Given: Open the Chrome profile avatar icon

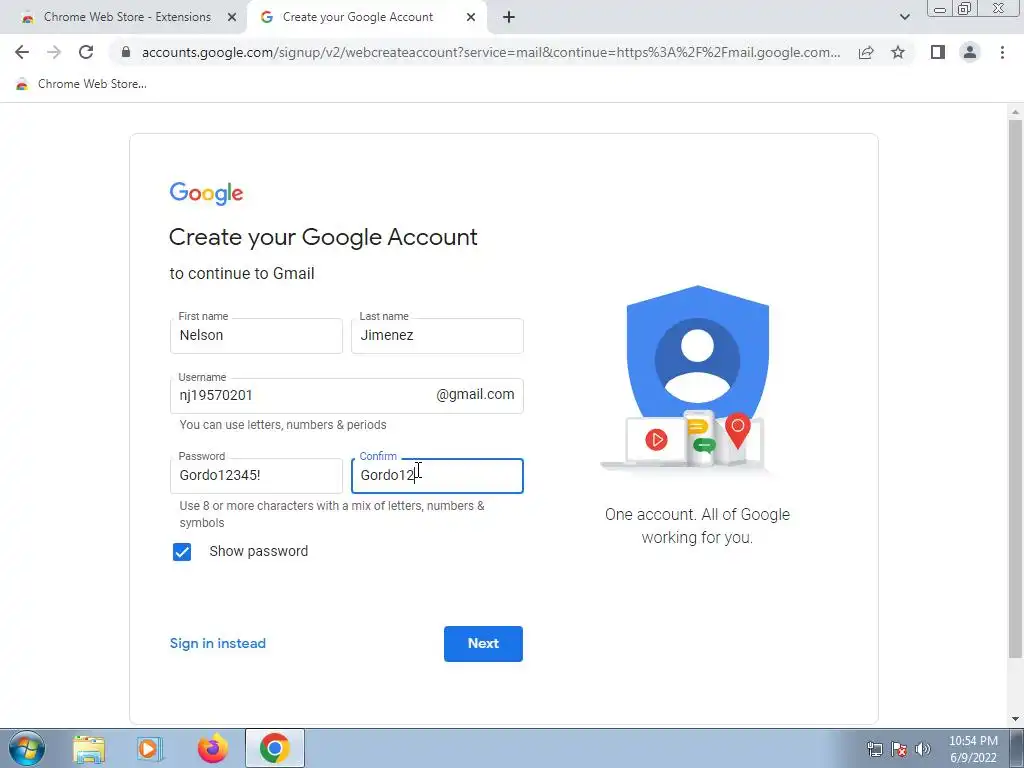Looking at the screenshot, I should [970, 52].
